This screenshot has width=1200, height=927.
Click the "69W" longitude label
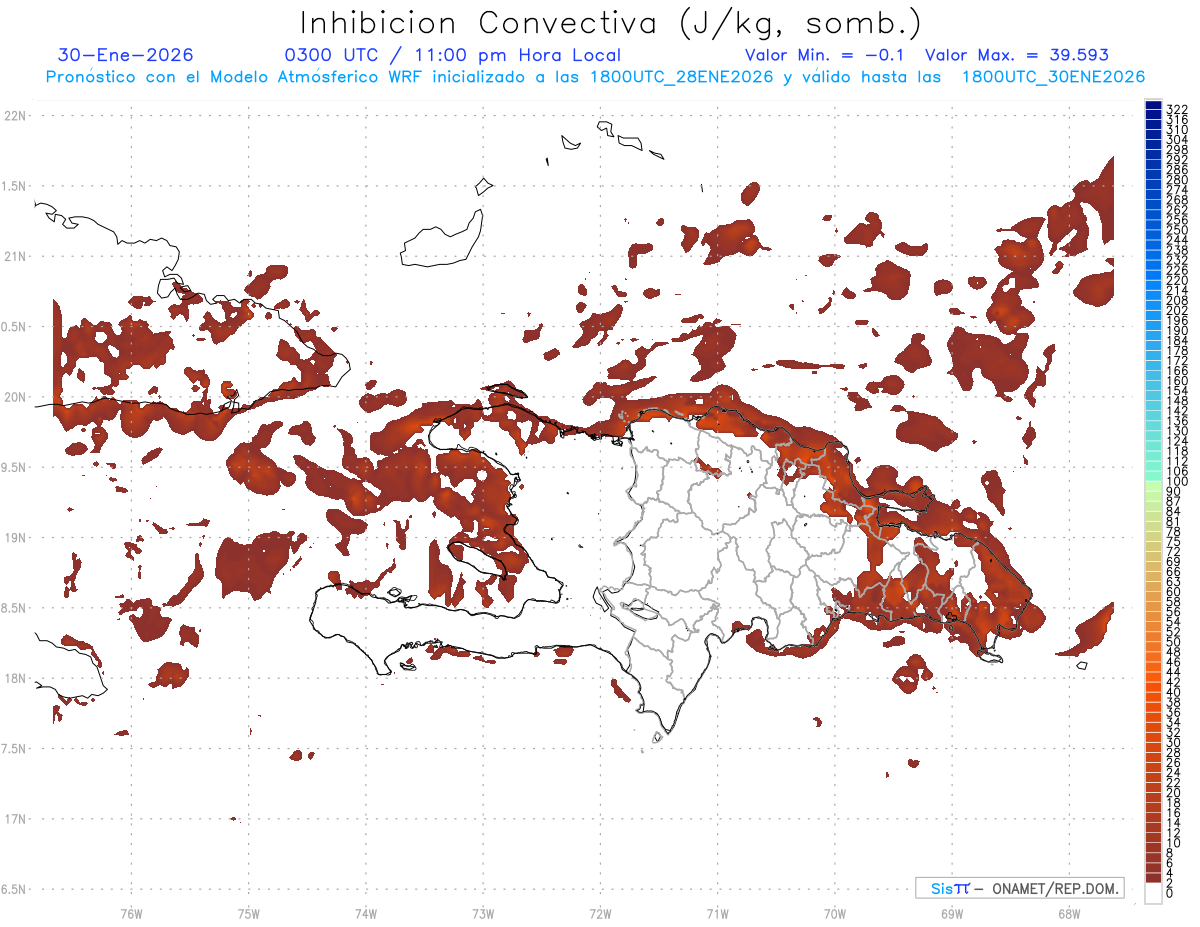click(952, 913)
